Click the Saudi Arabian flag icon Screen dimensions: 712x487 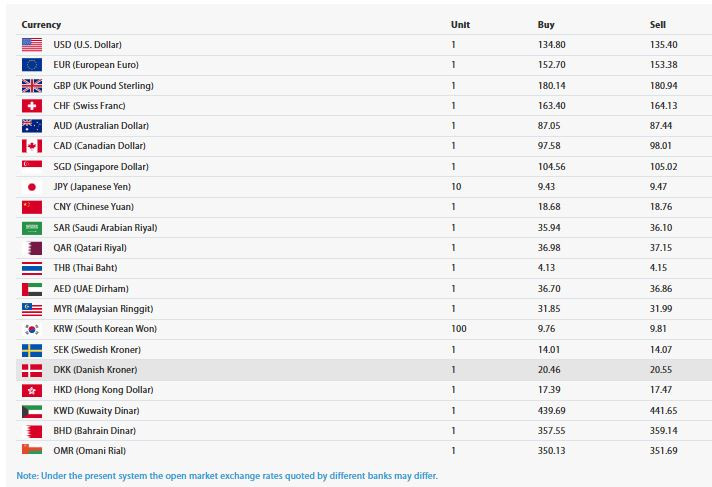(32, 228)
